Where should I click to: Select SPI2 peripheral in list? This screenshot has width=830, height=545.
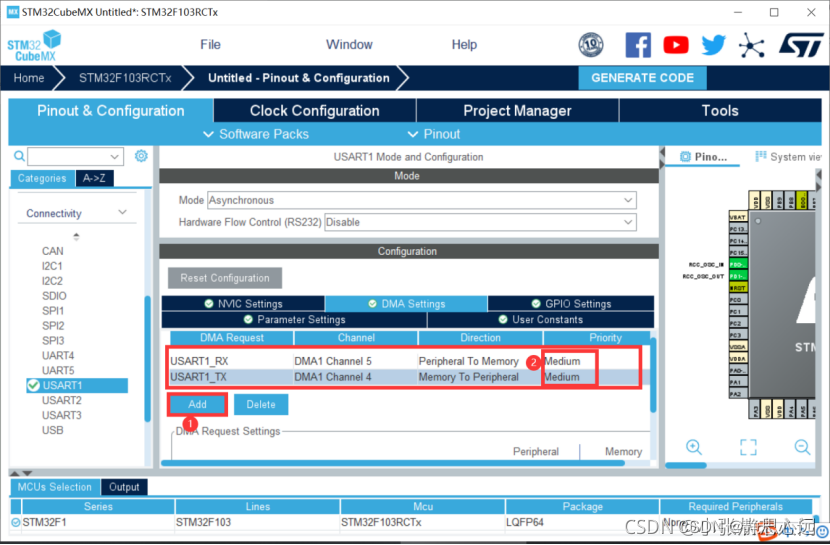[53, 325]
